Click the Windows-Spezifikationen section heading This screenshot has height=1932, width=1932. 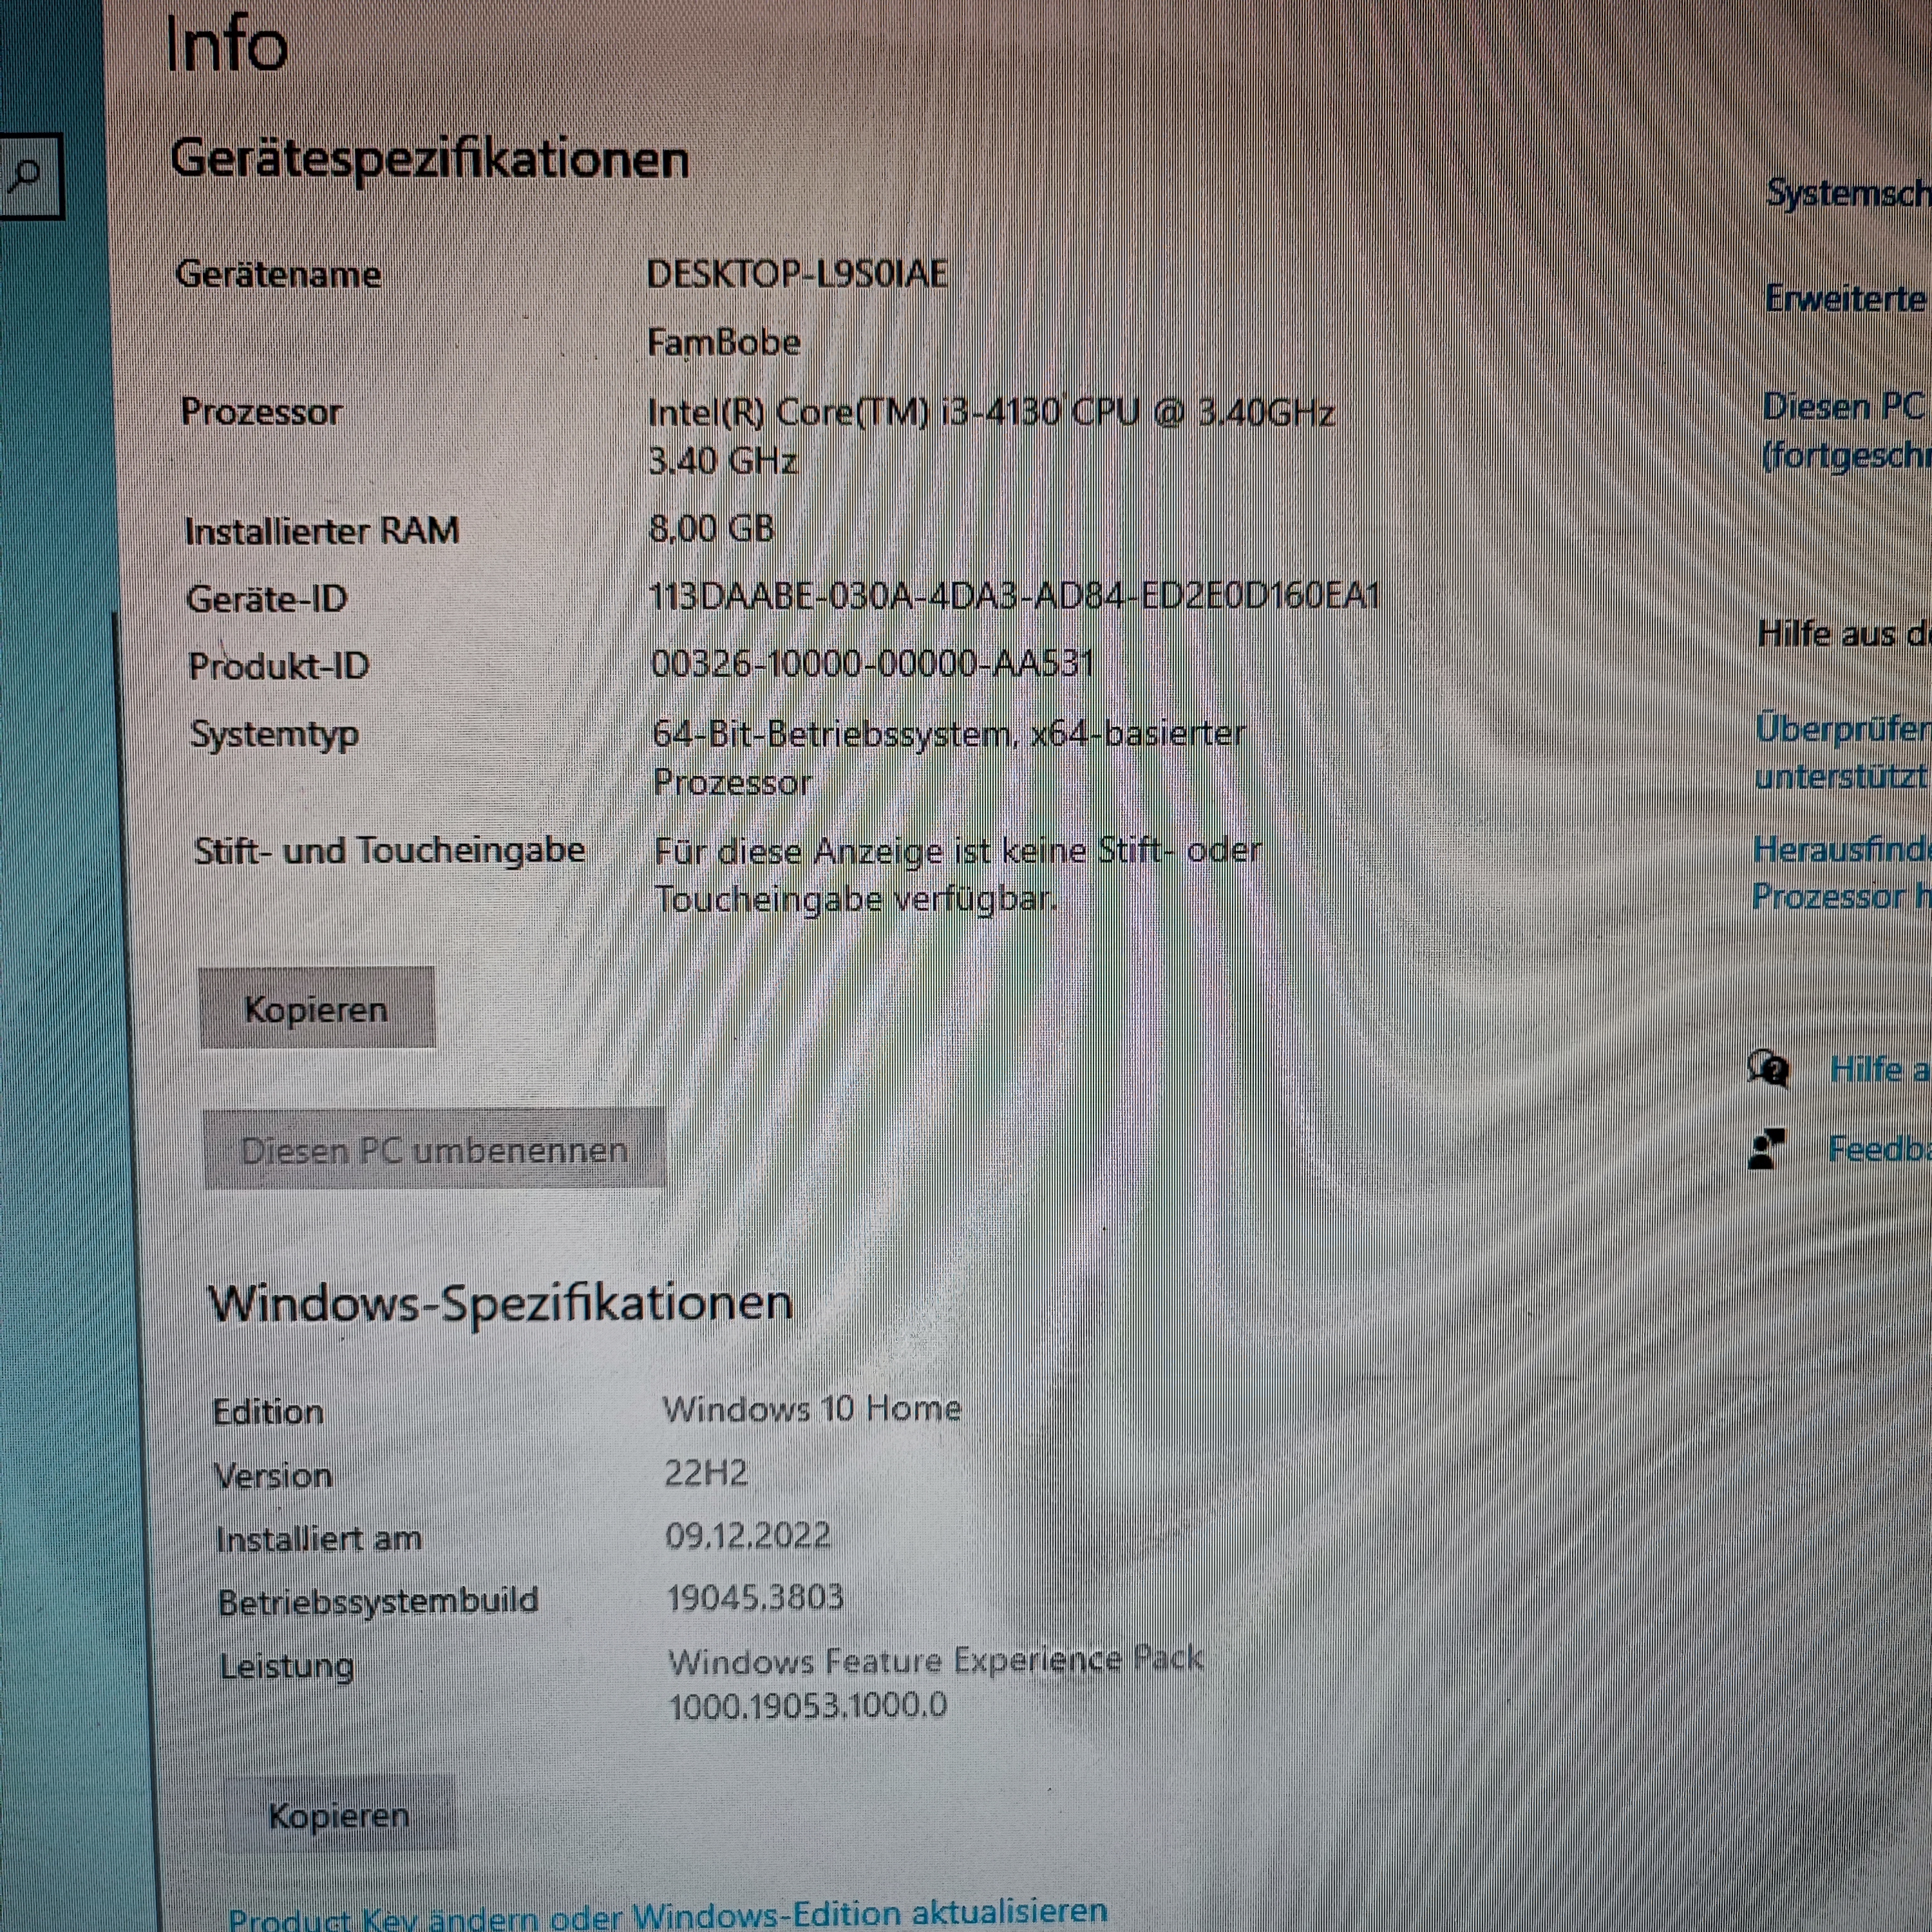(x=500, y=1303)
